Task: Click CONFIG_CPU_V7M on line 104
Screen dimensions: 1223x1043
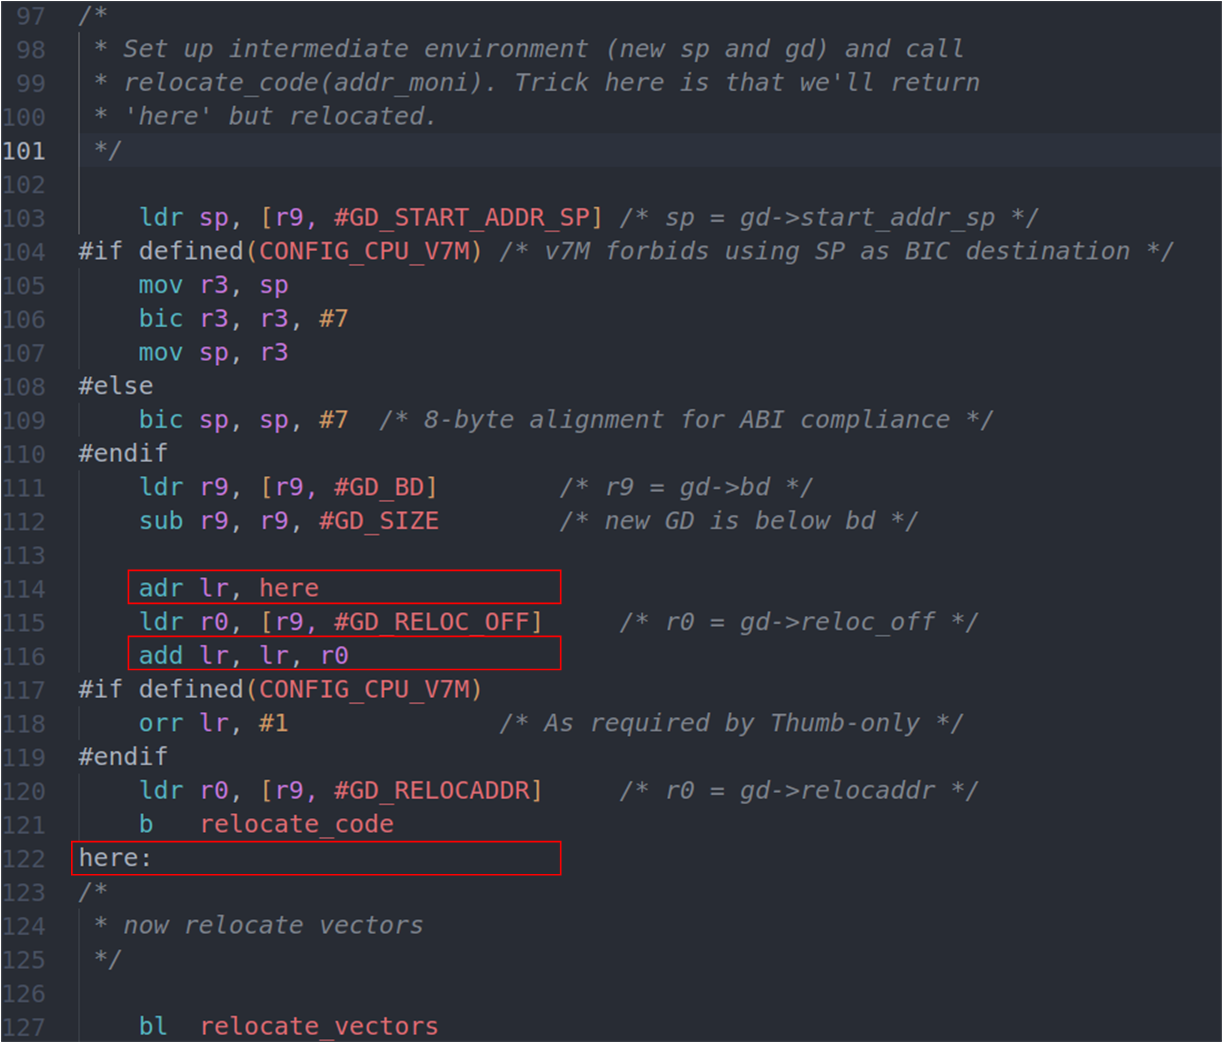Action: tap(364, 251)
